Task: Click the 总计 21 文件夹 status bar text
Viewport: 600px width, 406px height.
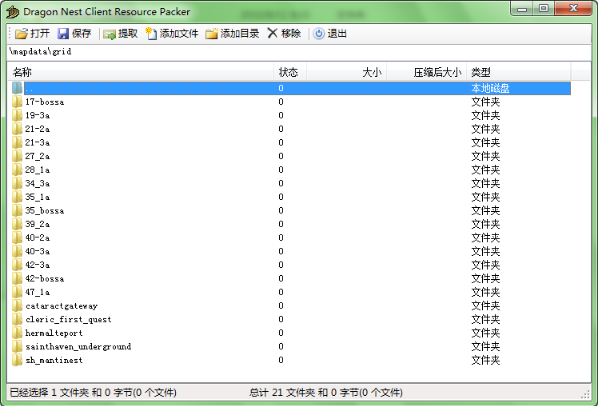Action: 326,393
